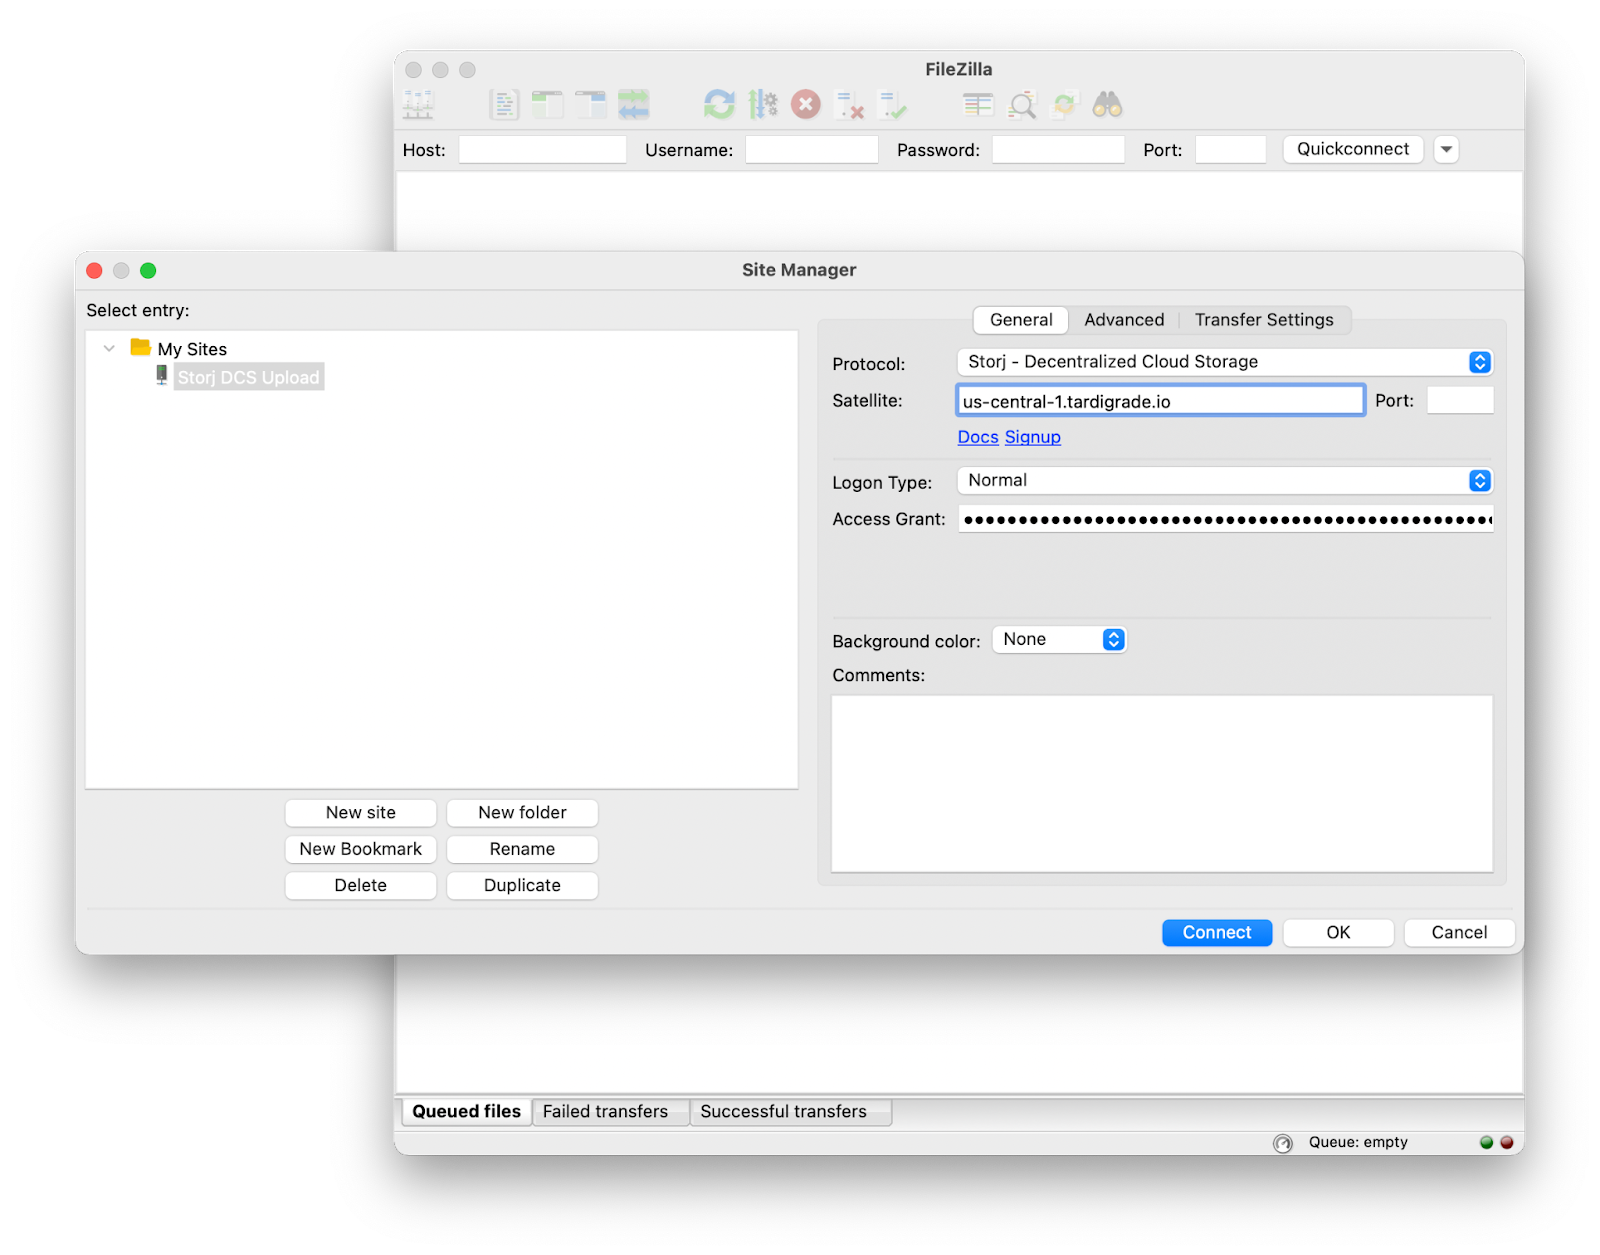Select the Storj DCS Upload site entry
The height and width of the screenshot is (1255, 1600).
click(x=249, y=377)
